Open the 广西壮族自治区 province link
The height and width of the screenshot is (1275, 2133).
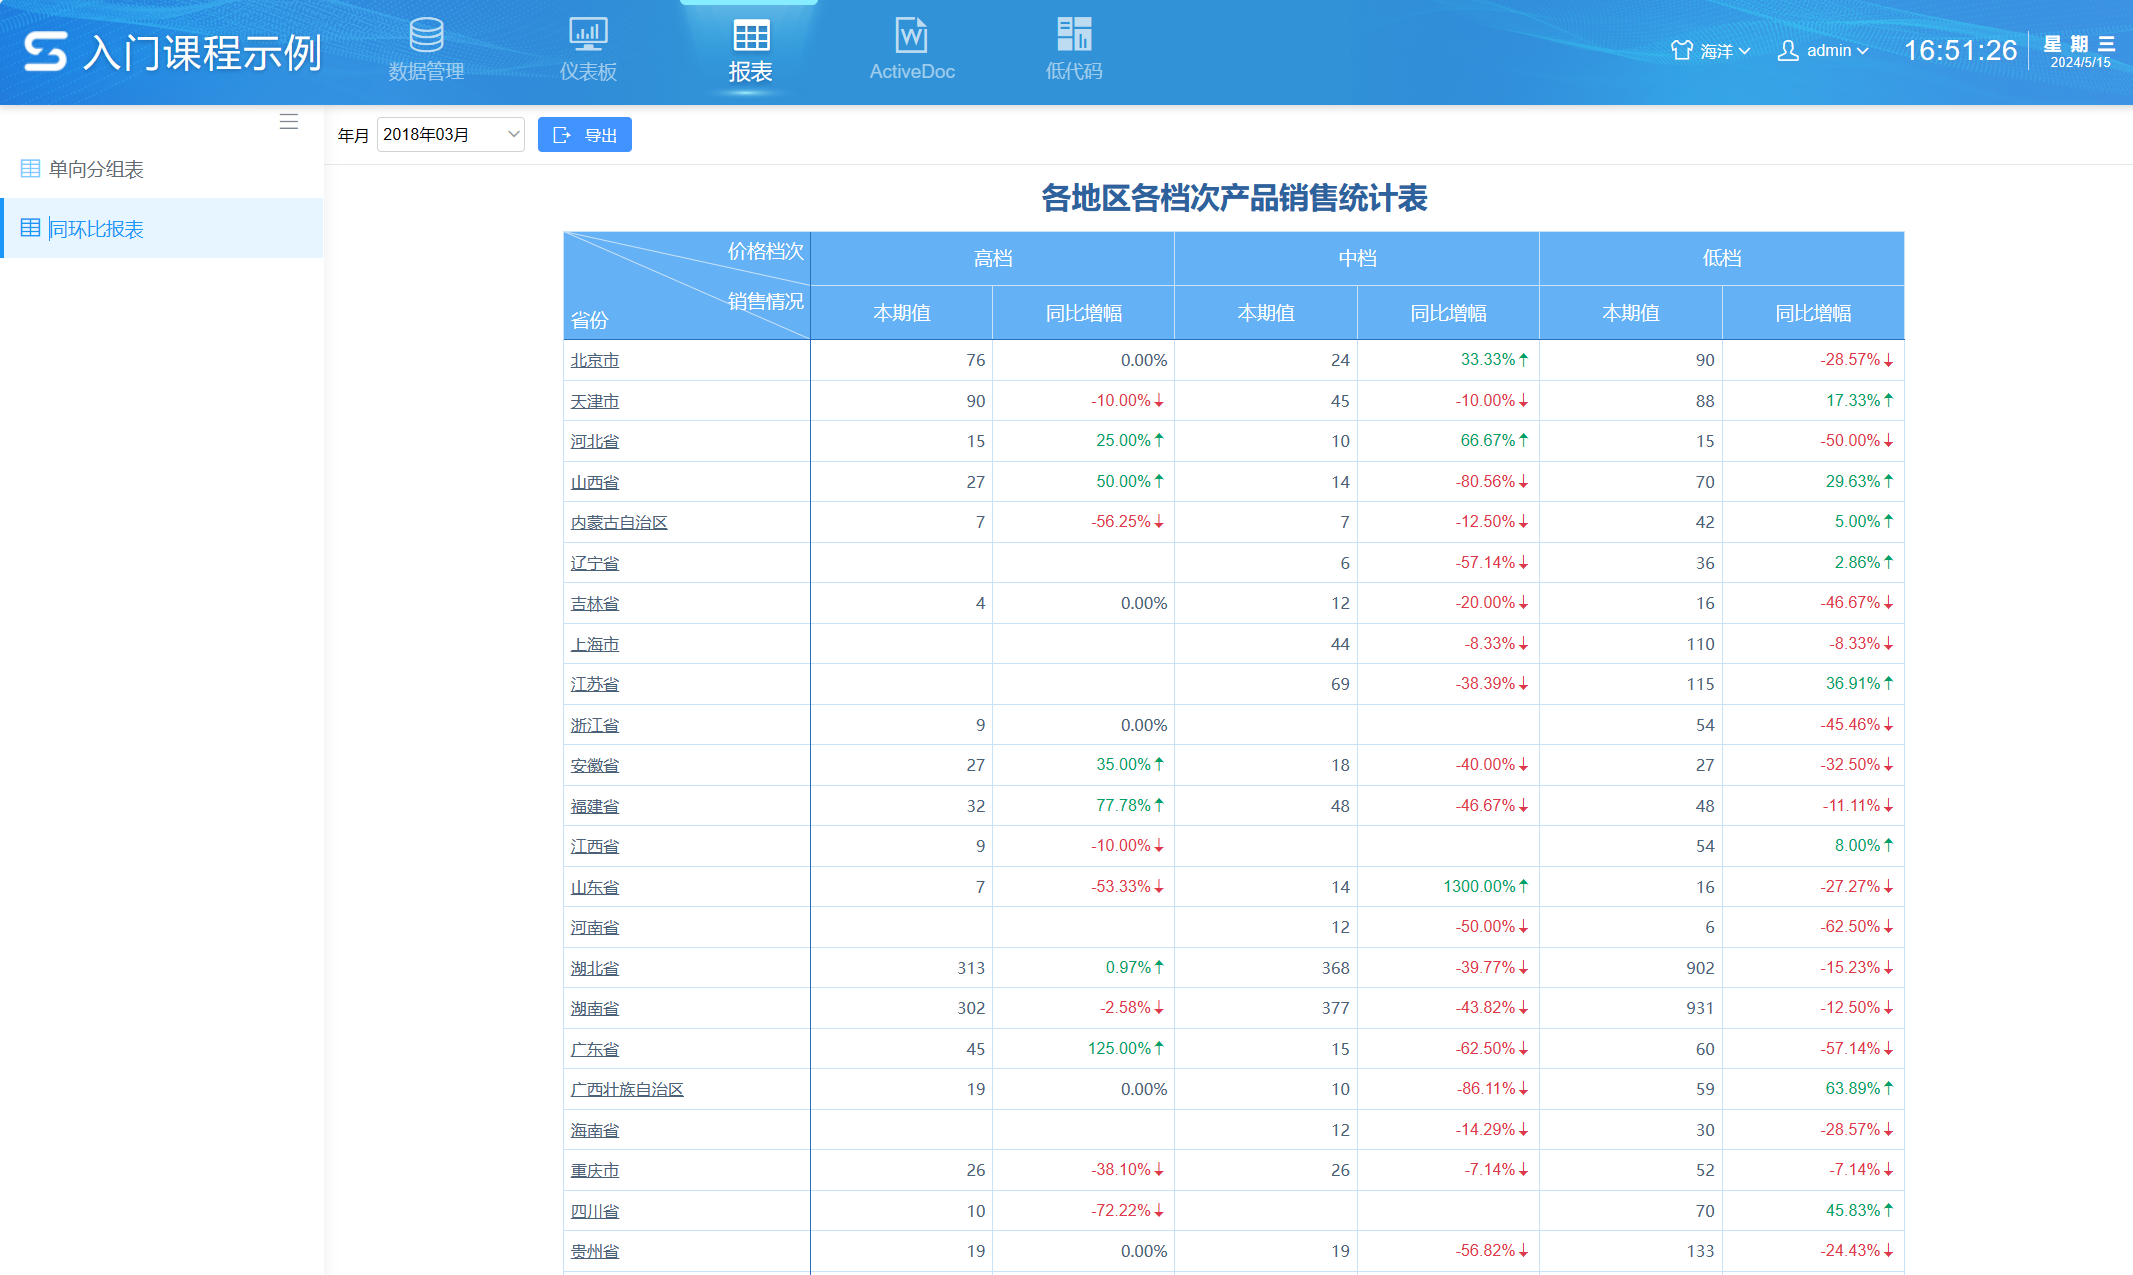point(627,1089)
